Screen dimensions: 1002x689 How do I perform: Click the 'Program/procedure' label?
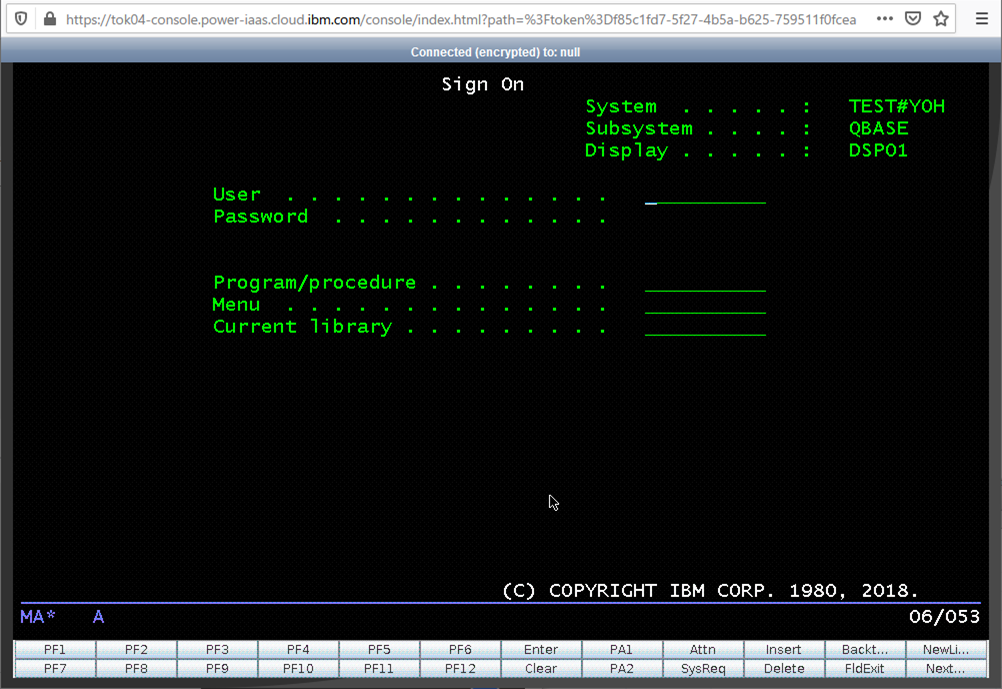point(314,283)
